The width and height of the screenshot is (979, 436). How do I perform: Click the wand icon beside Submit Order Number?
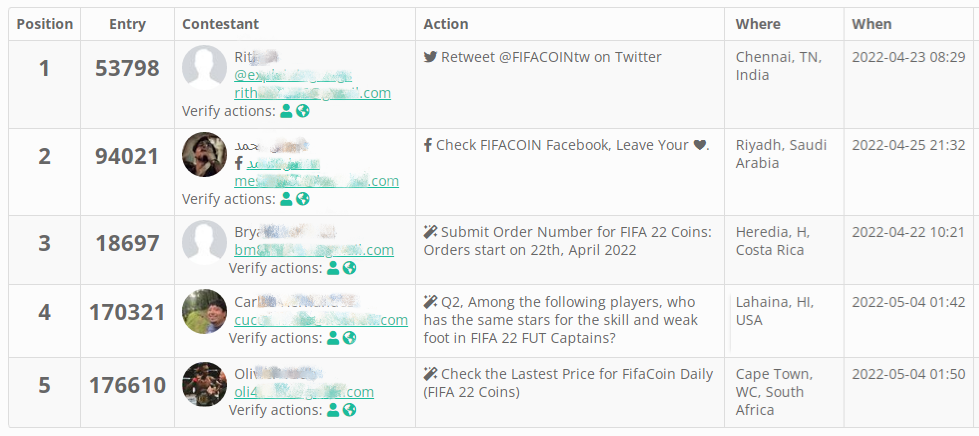coord(430,233)
